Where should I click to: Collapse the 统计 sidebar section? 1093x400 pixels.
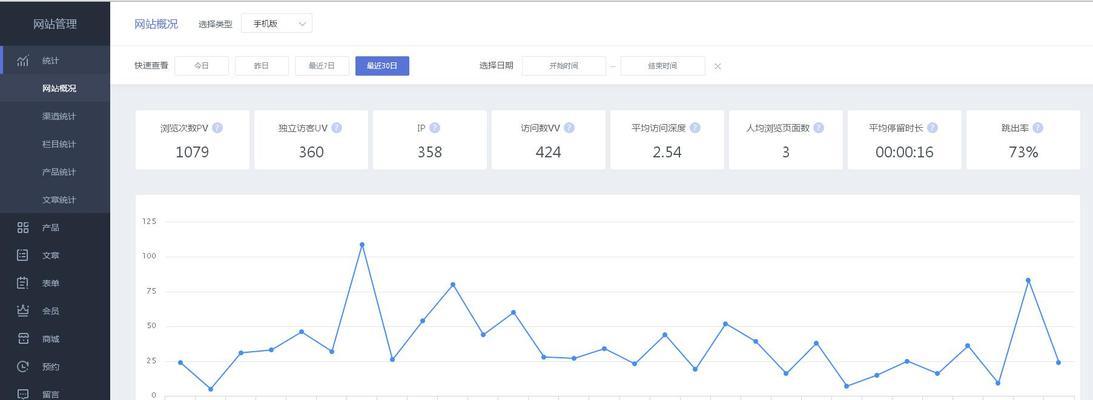pyautogui.click(x=55, y=61)
